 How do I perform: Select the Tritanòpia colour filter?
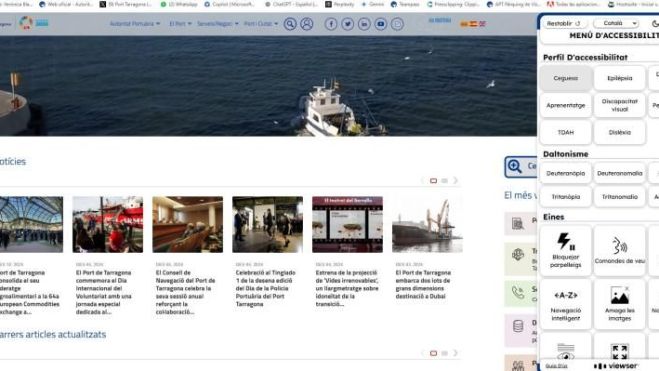566,197
